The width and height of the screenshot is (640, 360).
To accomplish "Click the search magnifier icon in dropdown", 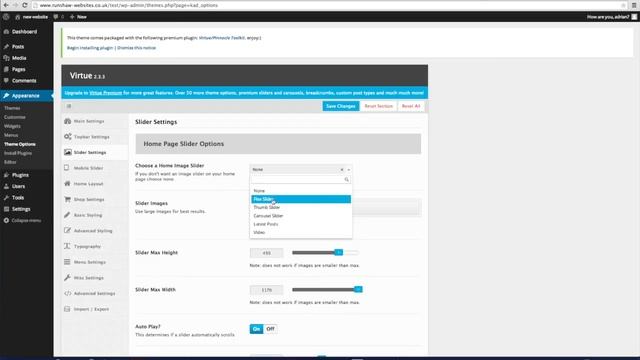I will click(347, 180).
